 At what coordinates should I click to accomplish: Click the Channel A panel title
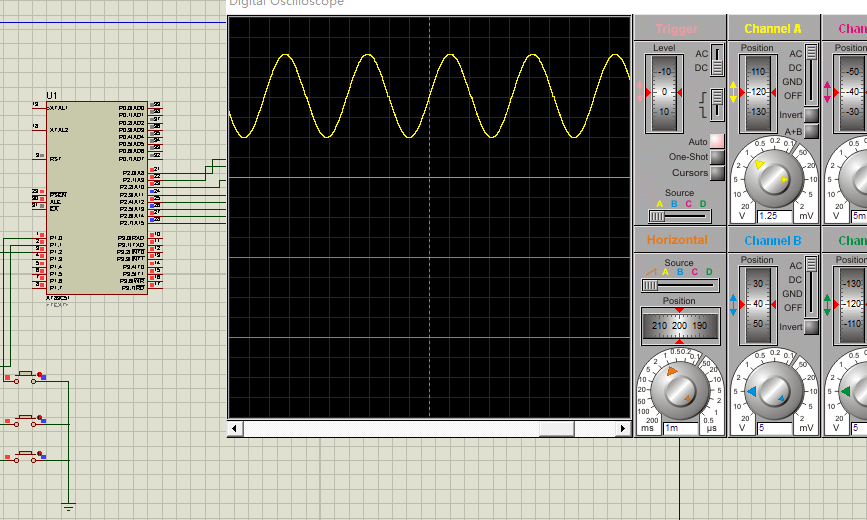coord(772,29)
